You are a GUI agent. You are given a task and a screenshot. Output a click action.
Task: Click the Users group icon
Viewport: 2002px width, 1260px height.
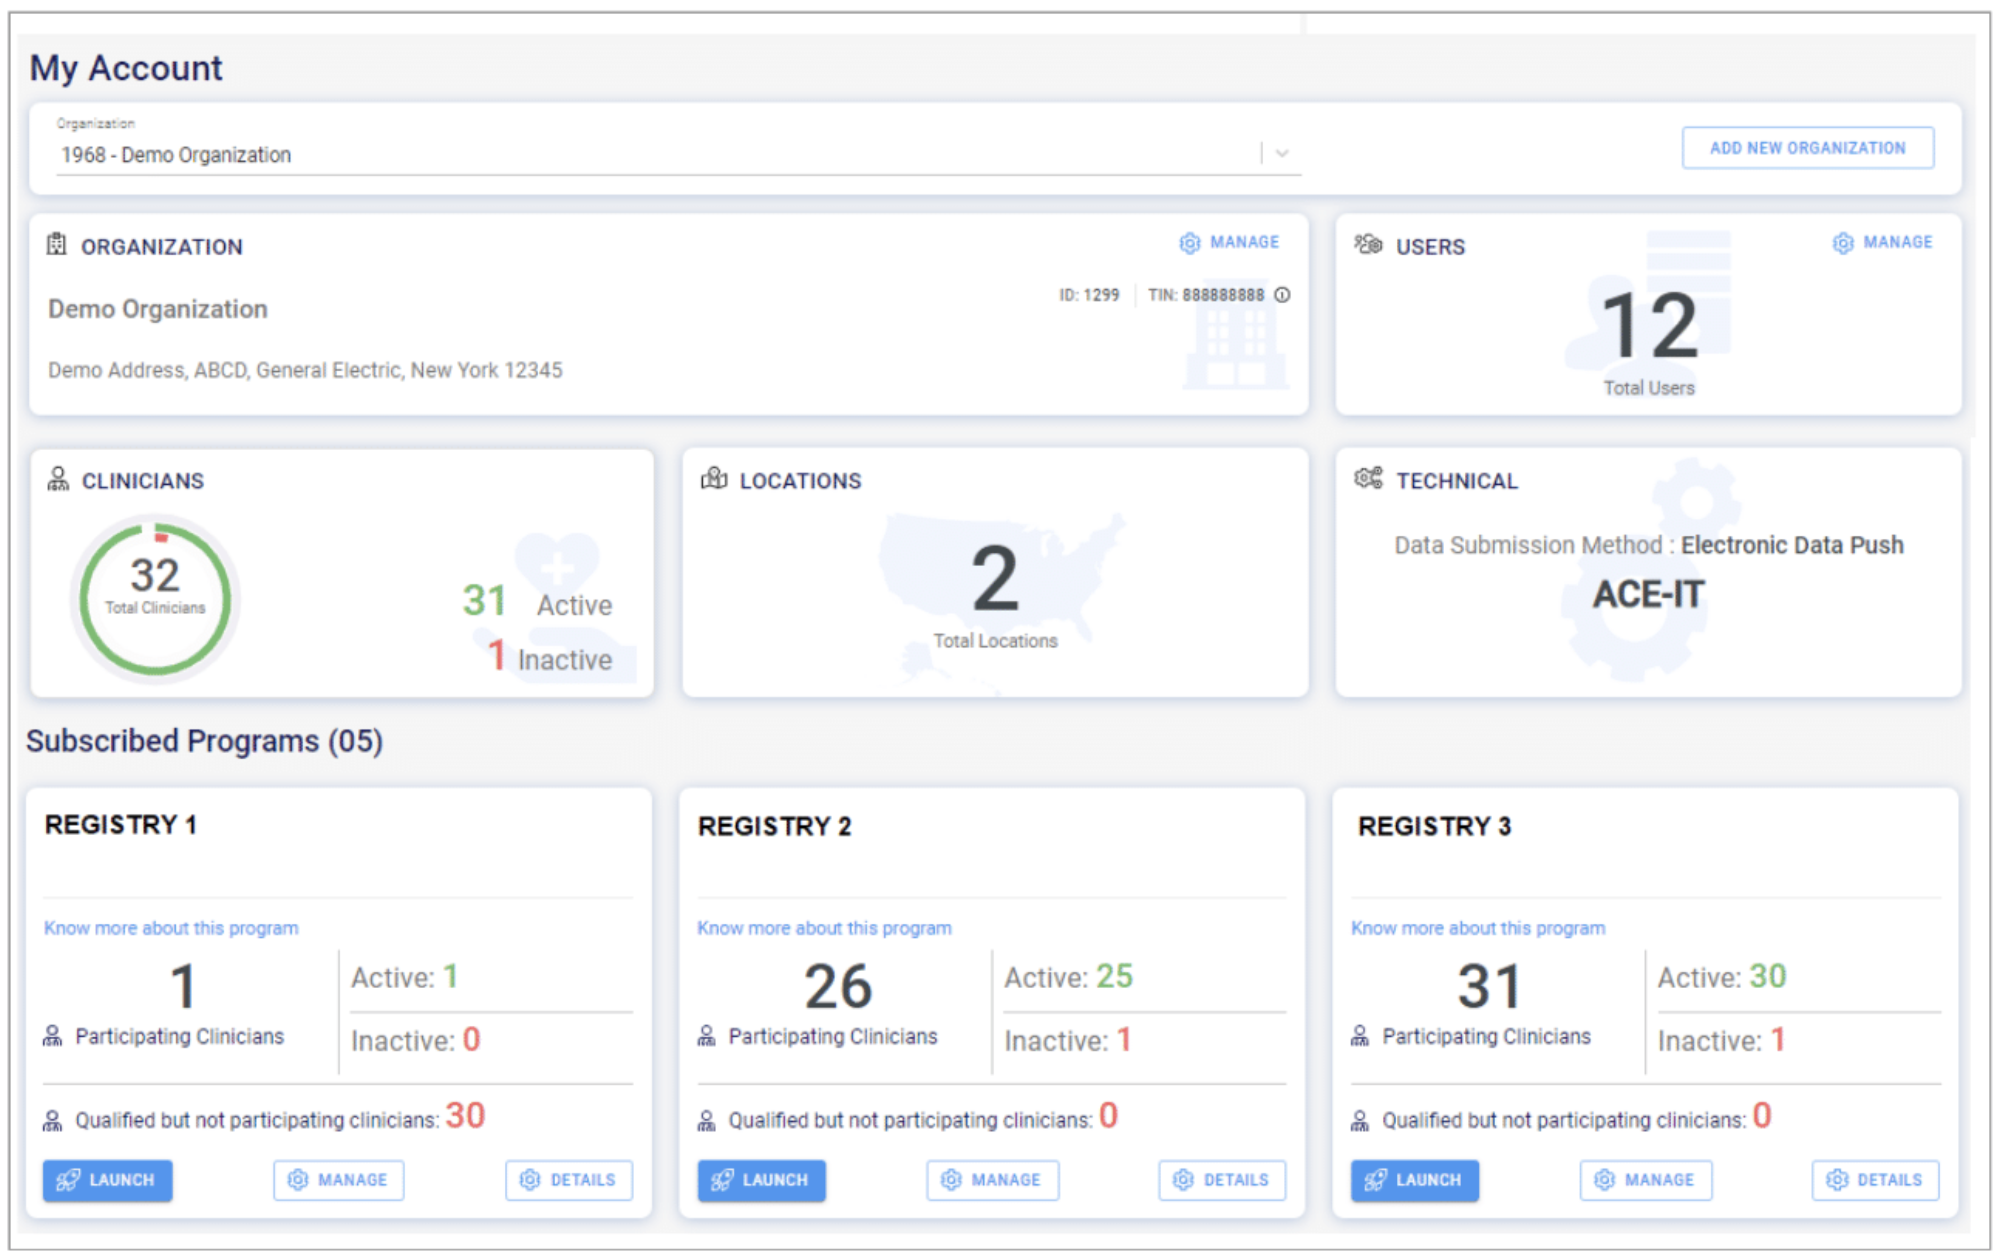[x=1367, y=245]
